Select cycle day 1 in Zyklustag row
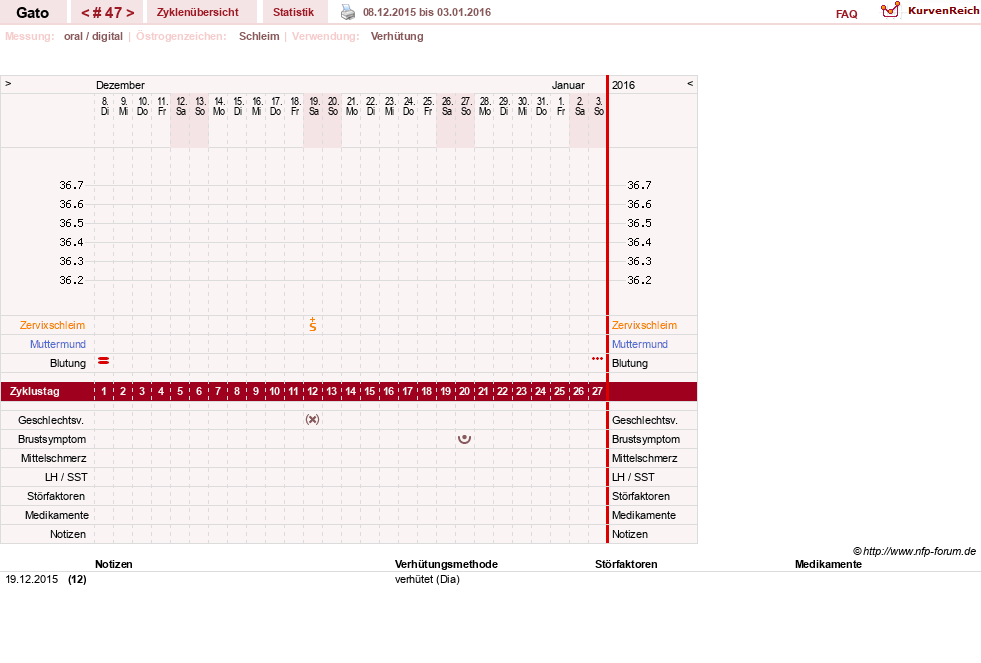Viewport: 981px width, 663px height. point(104,391)
